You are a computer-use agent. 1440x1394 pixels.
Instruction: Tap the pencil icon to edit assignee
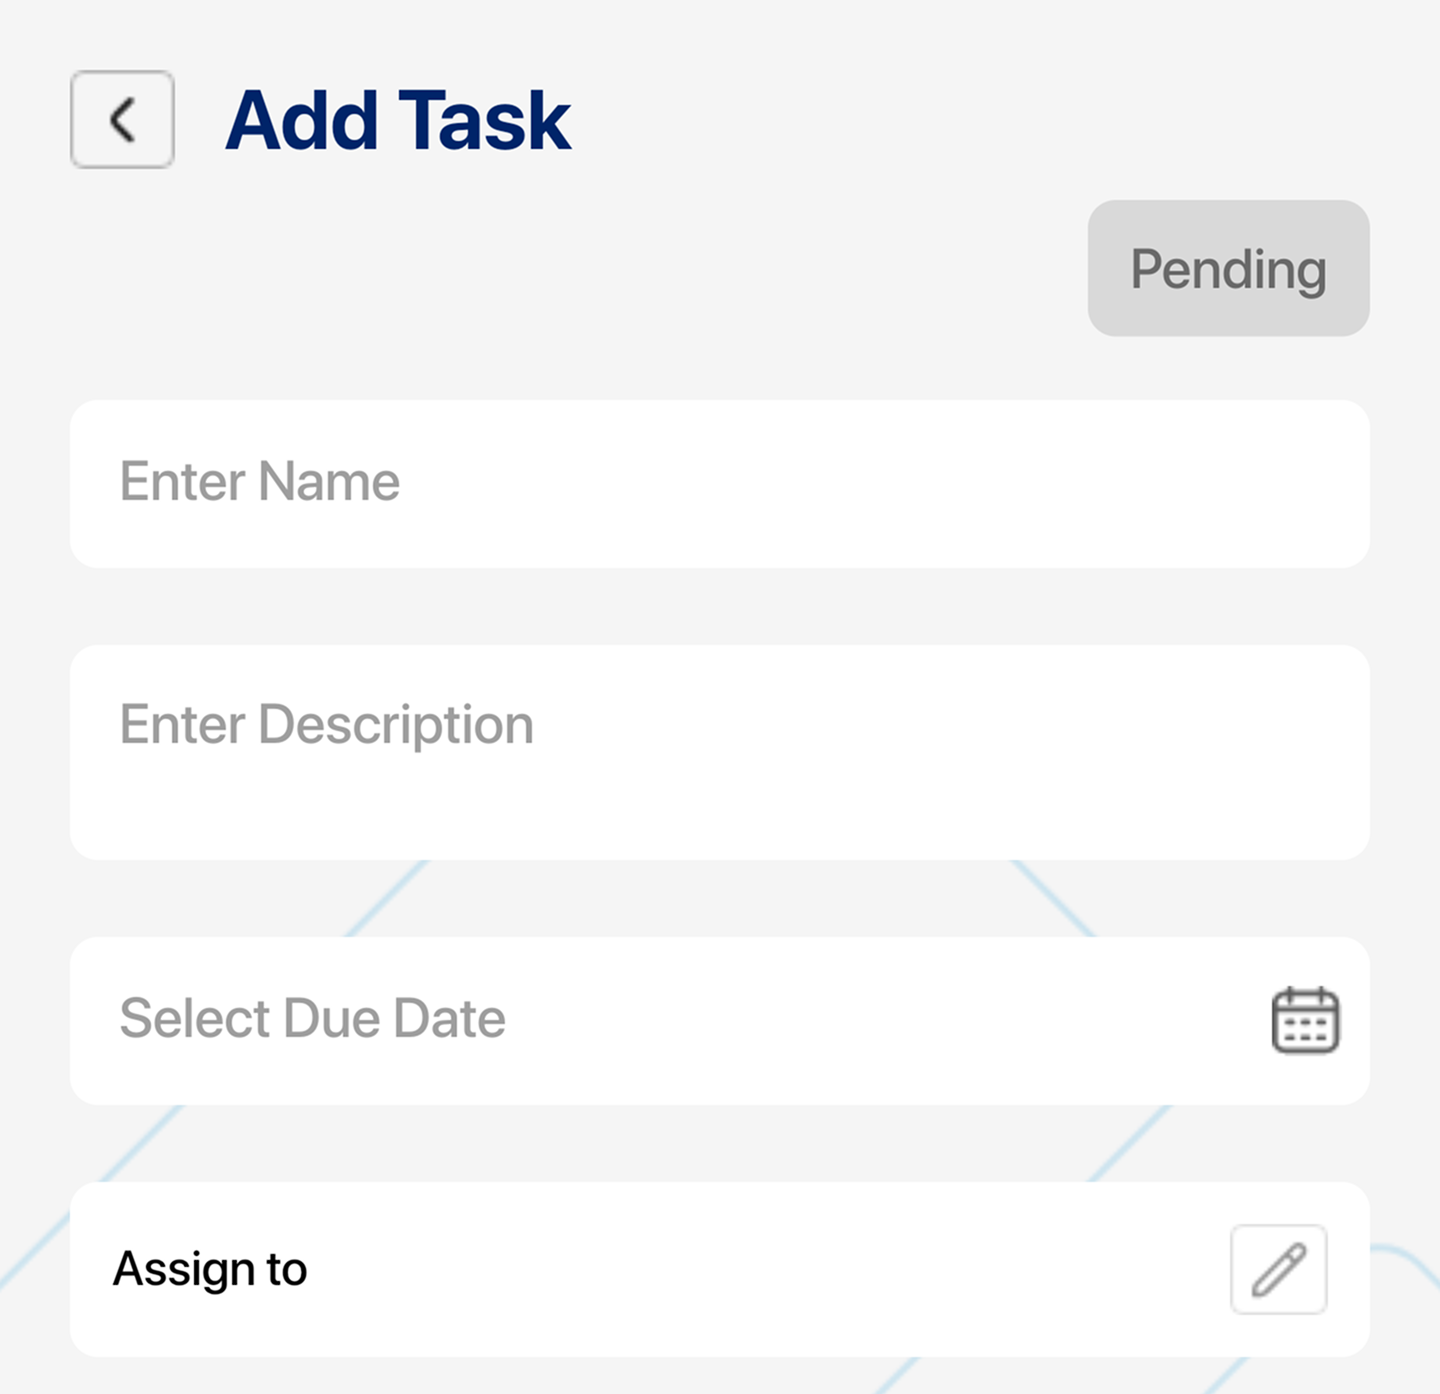[x=1279, y=1269]
